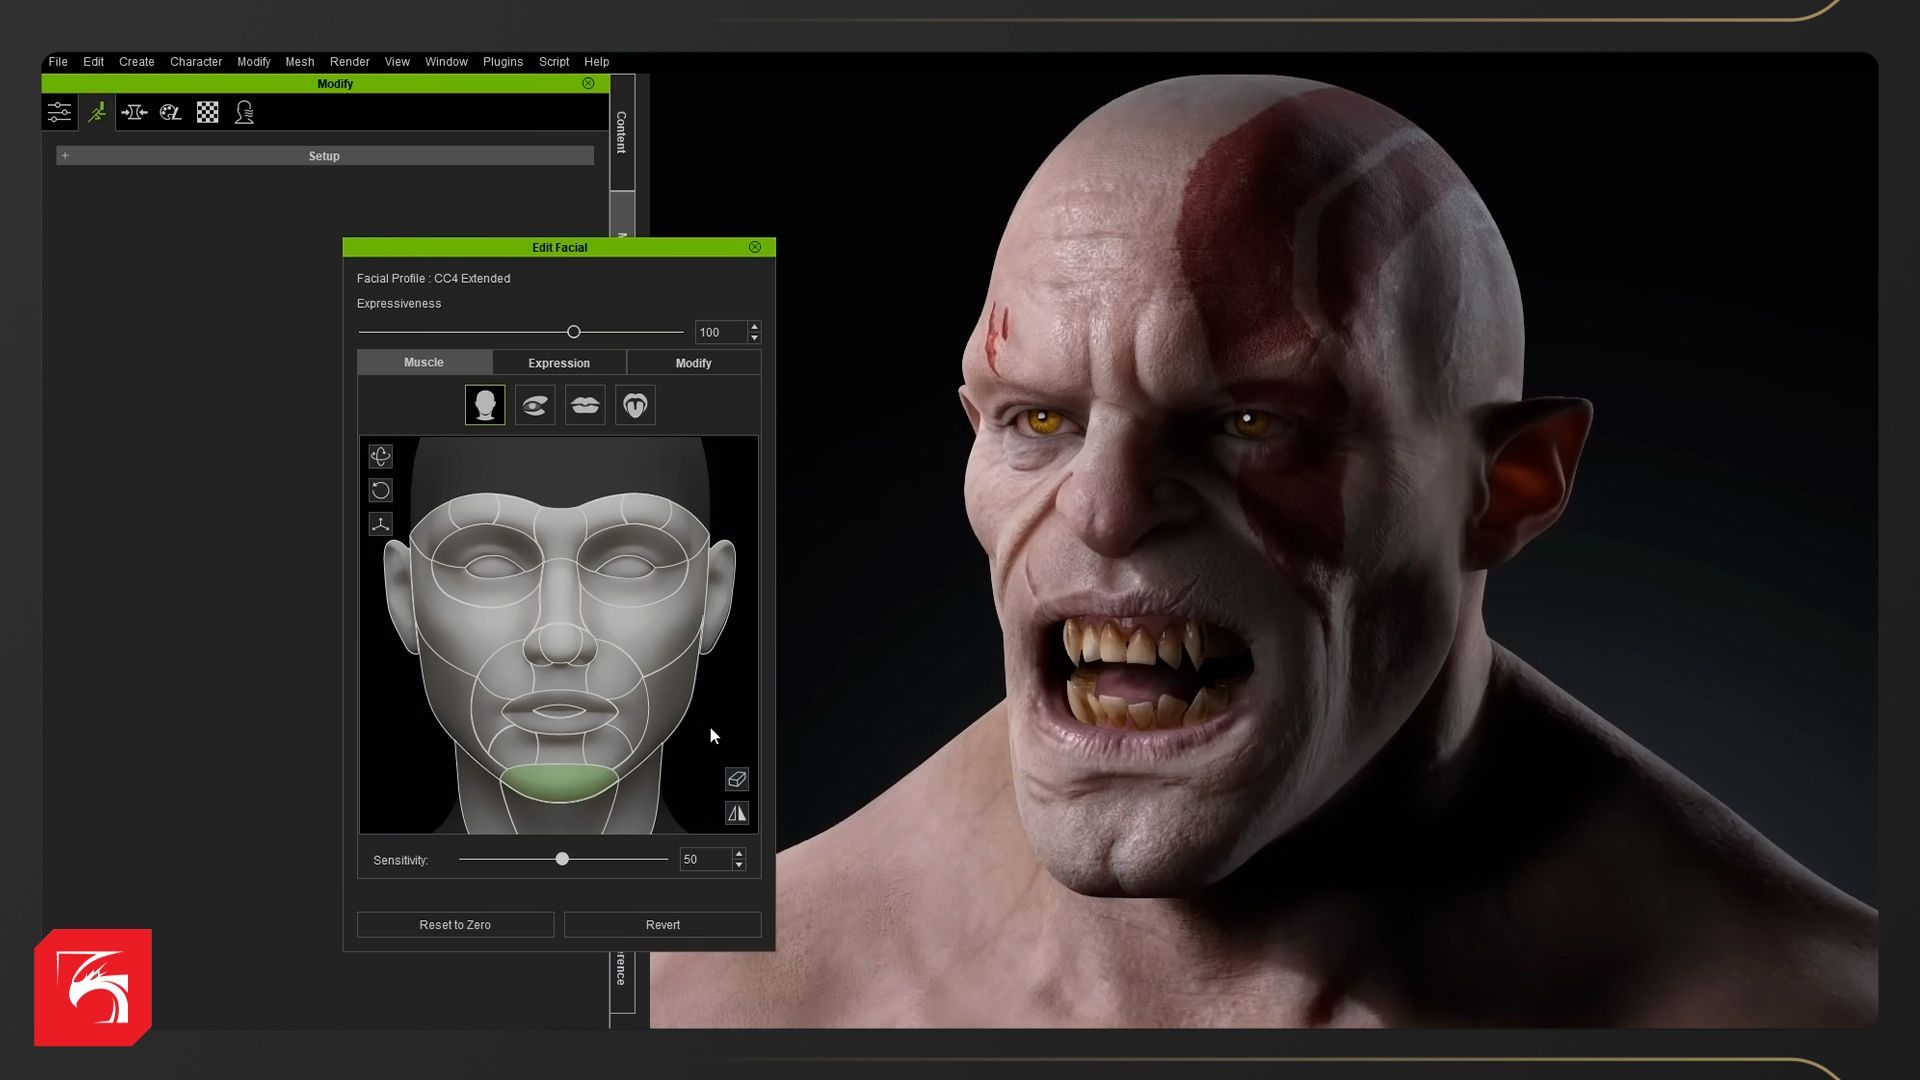Expand the Setup section plus sign
The width and height of the screenshot is (1920, 1080).
65,156
